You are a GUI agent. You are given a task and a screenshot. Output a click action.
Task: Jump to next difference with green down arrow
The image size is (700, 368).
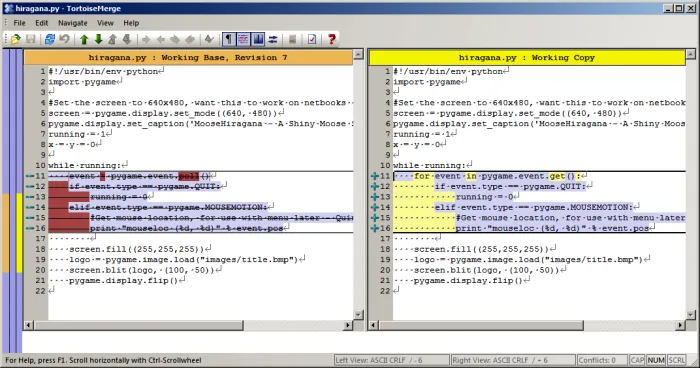pyautogui.click(x=98, y=39)
